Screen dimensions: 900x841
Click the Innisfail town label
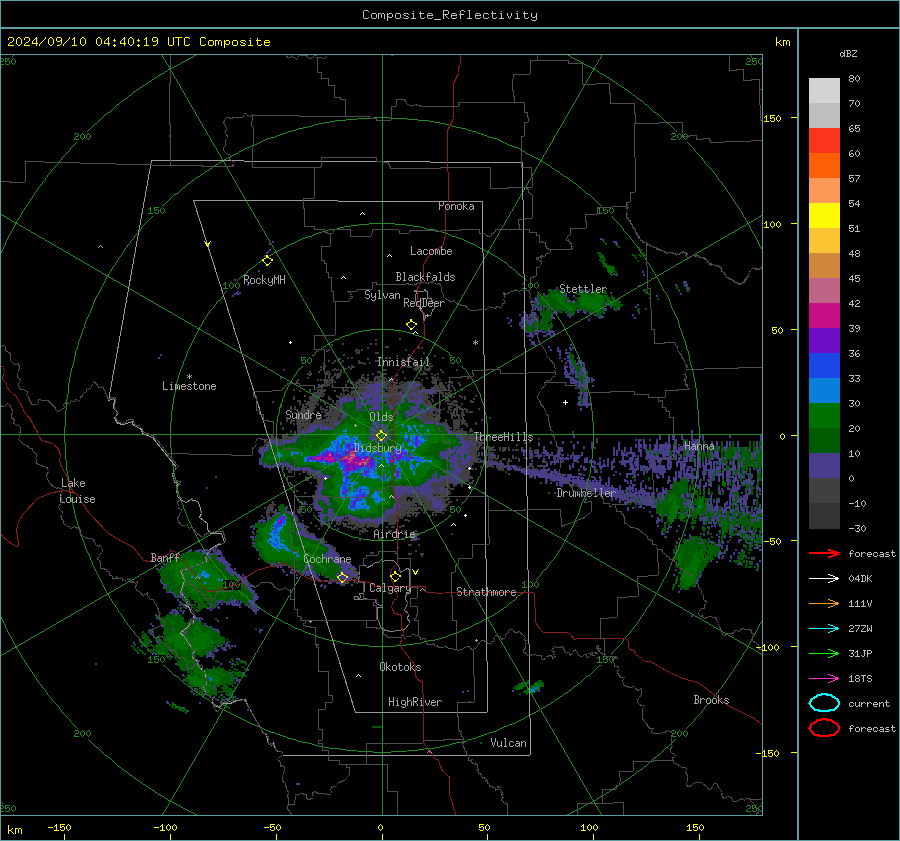coord(403,362)
